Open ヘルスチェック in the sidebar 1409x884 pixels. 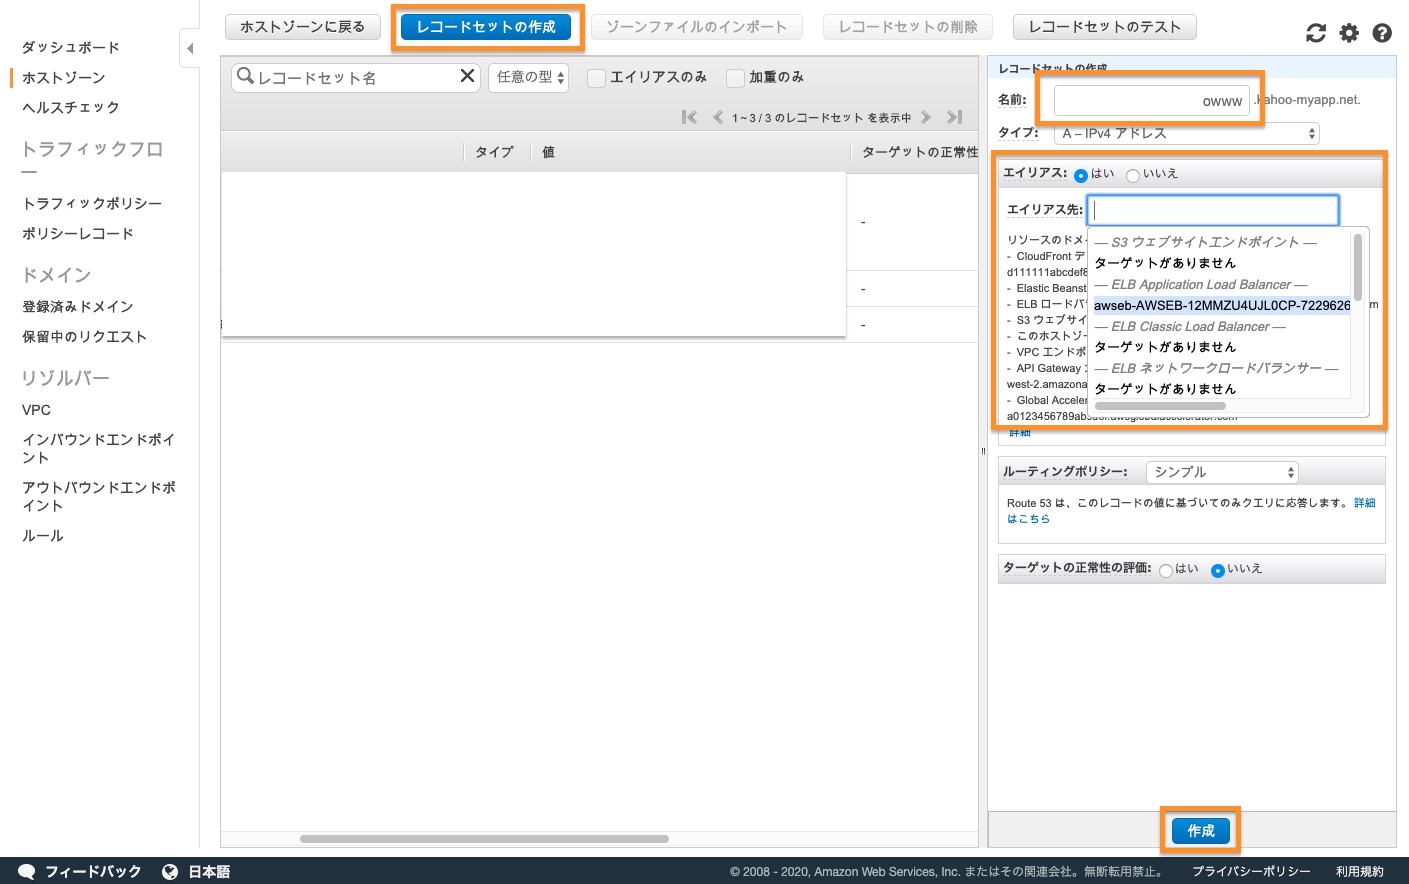click(71, 107)
